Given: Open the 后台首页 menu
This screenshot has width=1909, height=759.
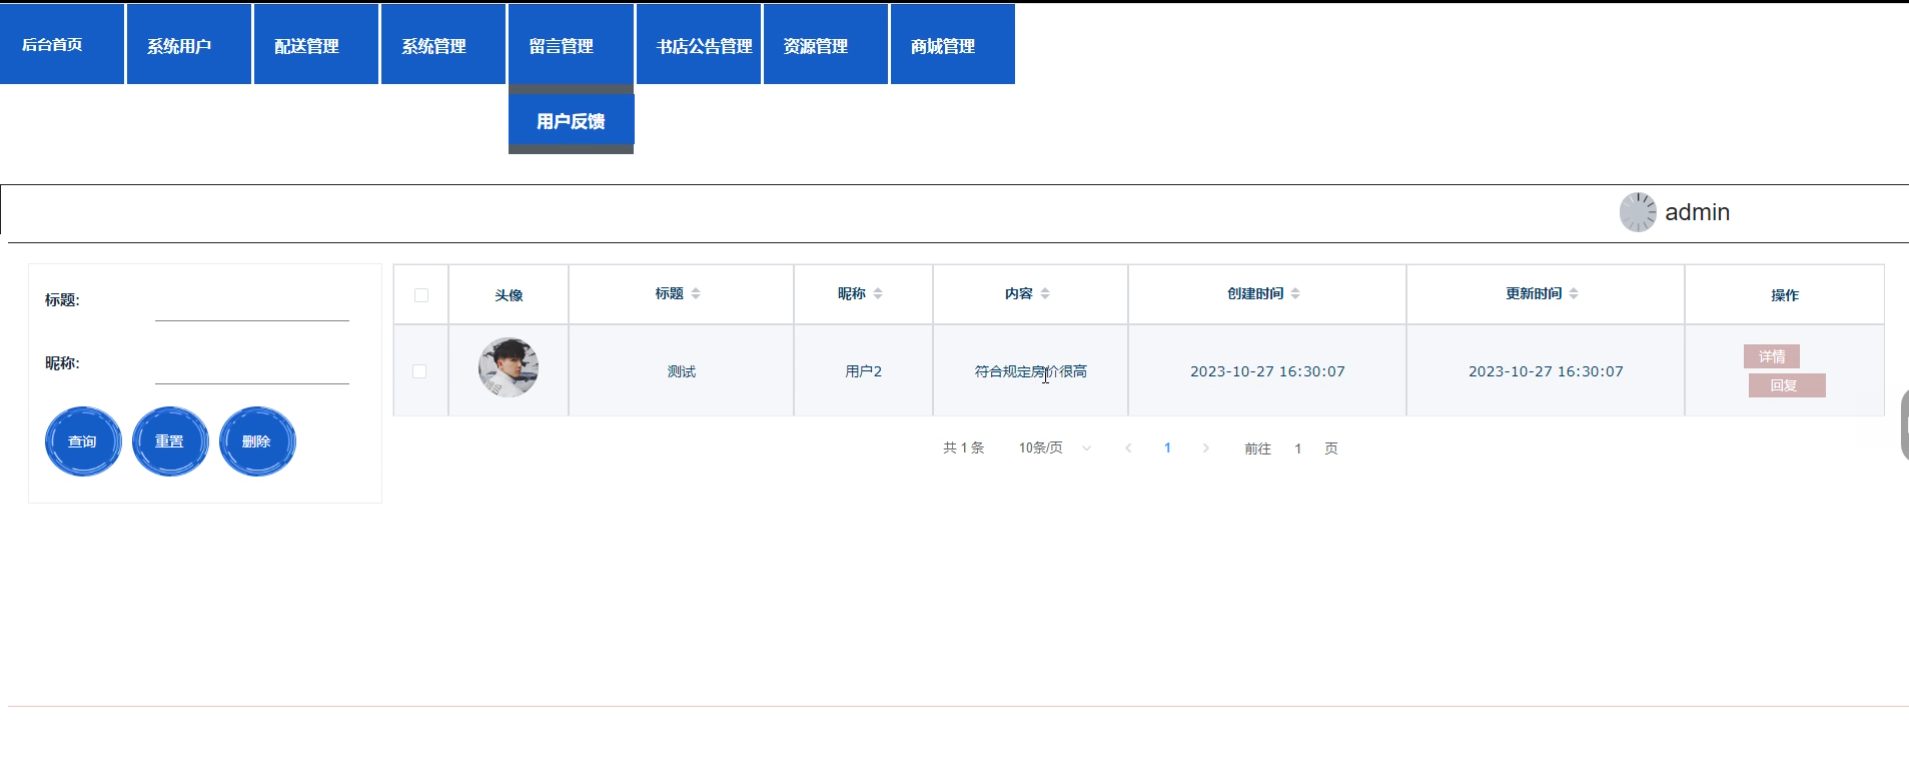Looking at the screenshot, I should (x=62, y=45).
